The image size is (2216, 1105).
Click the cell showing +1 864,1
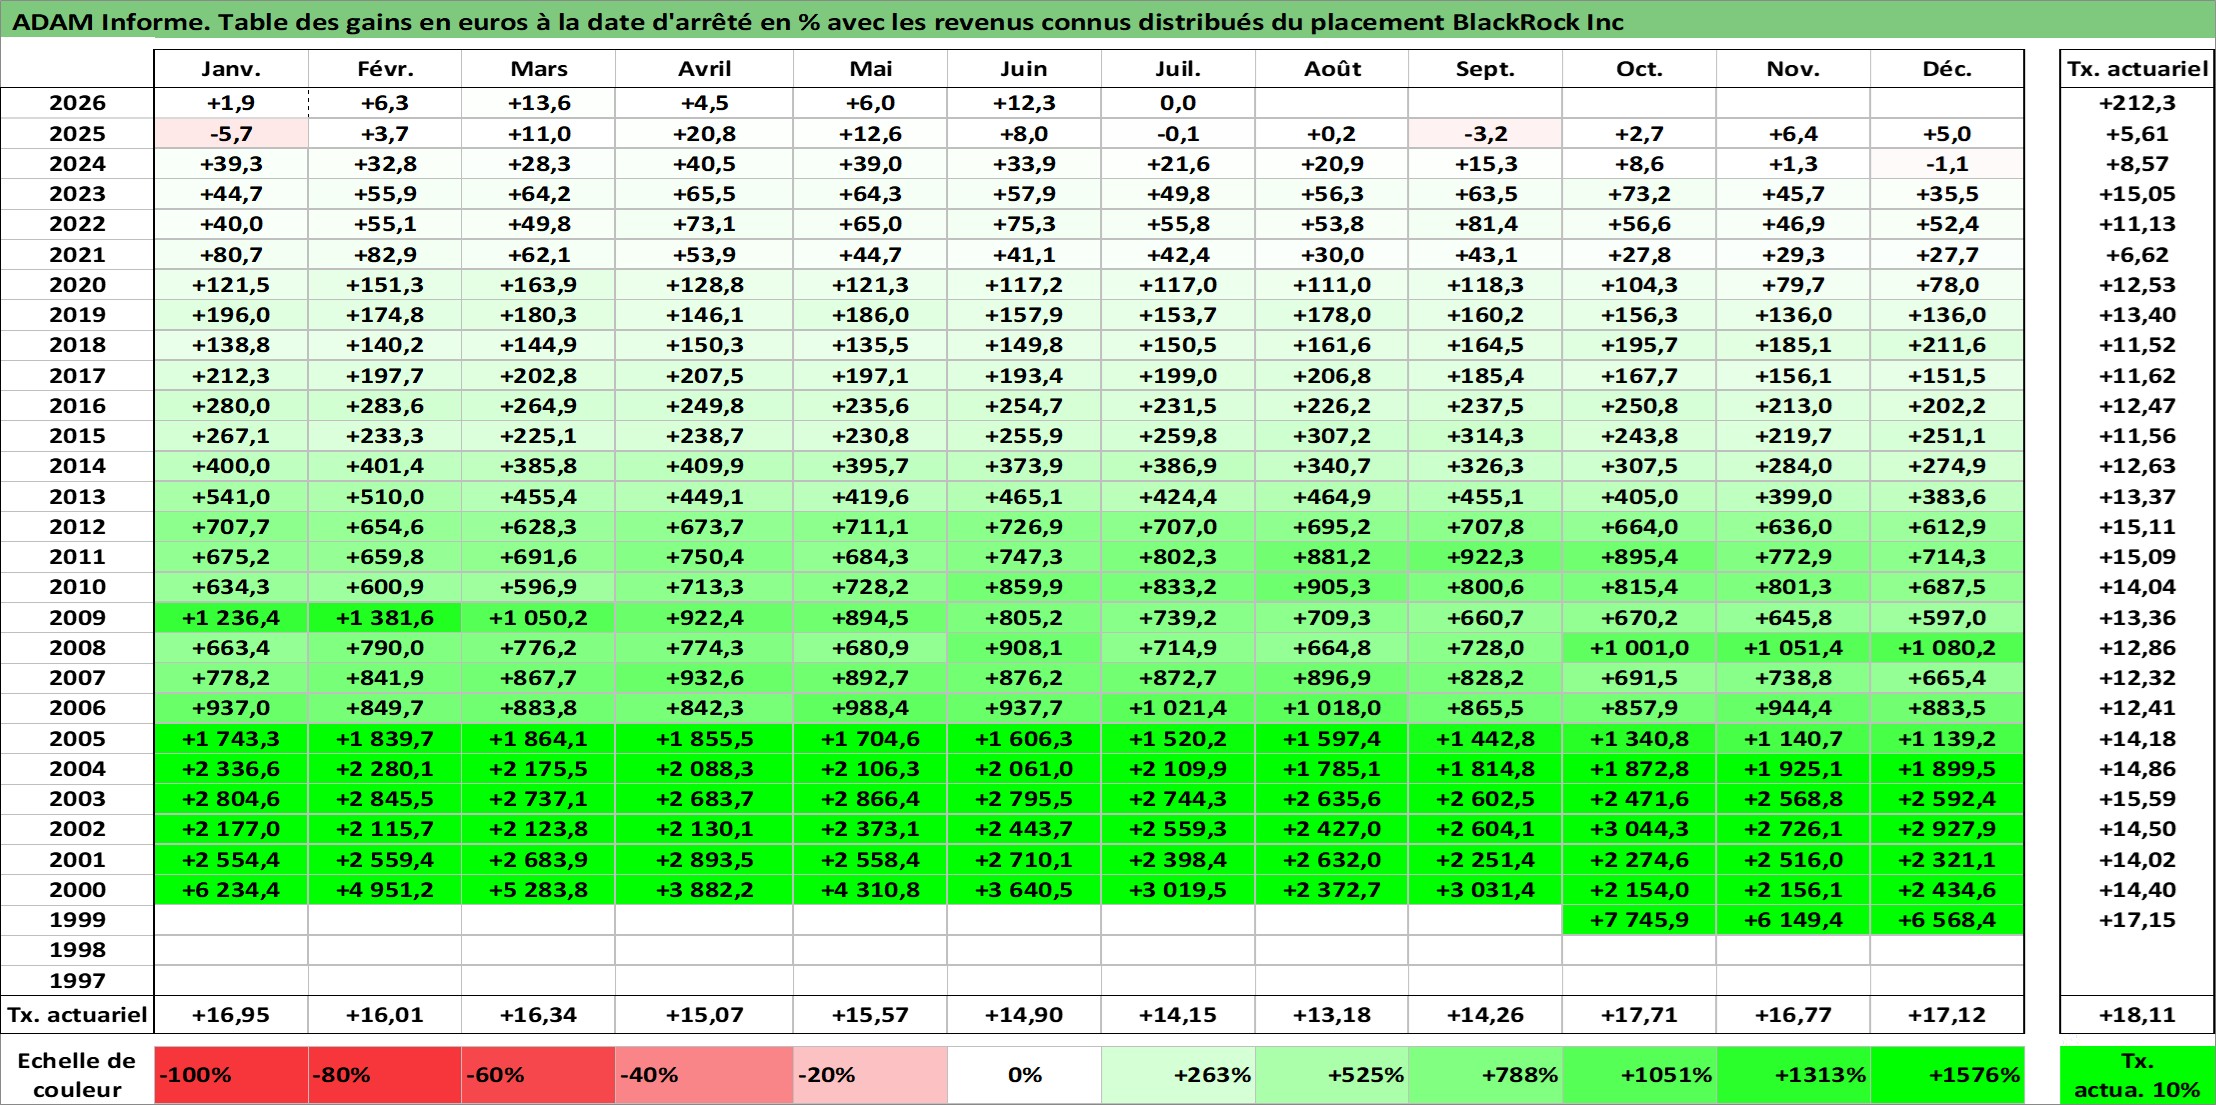click(x=538, y=739)
